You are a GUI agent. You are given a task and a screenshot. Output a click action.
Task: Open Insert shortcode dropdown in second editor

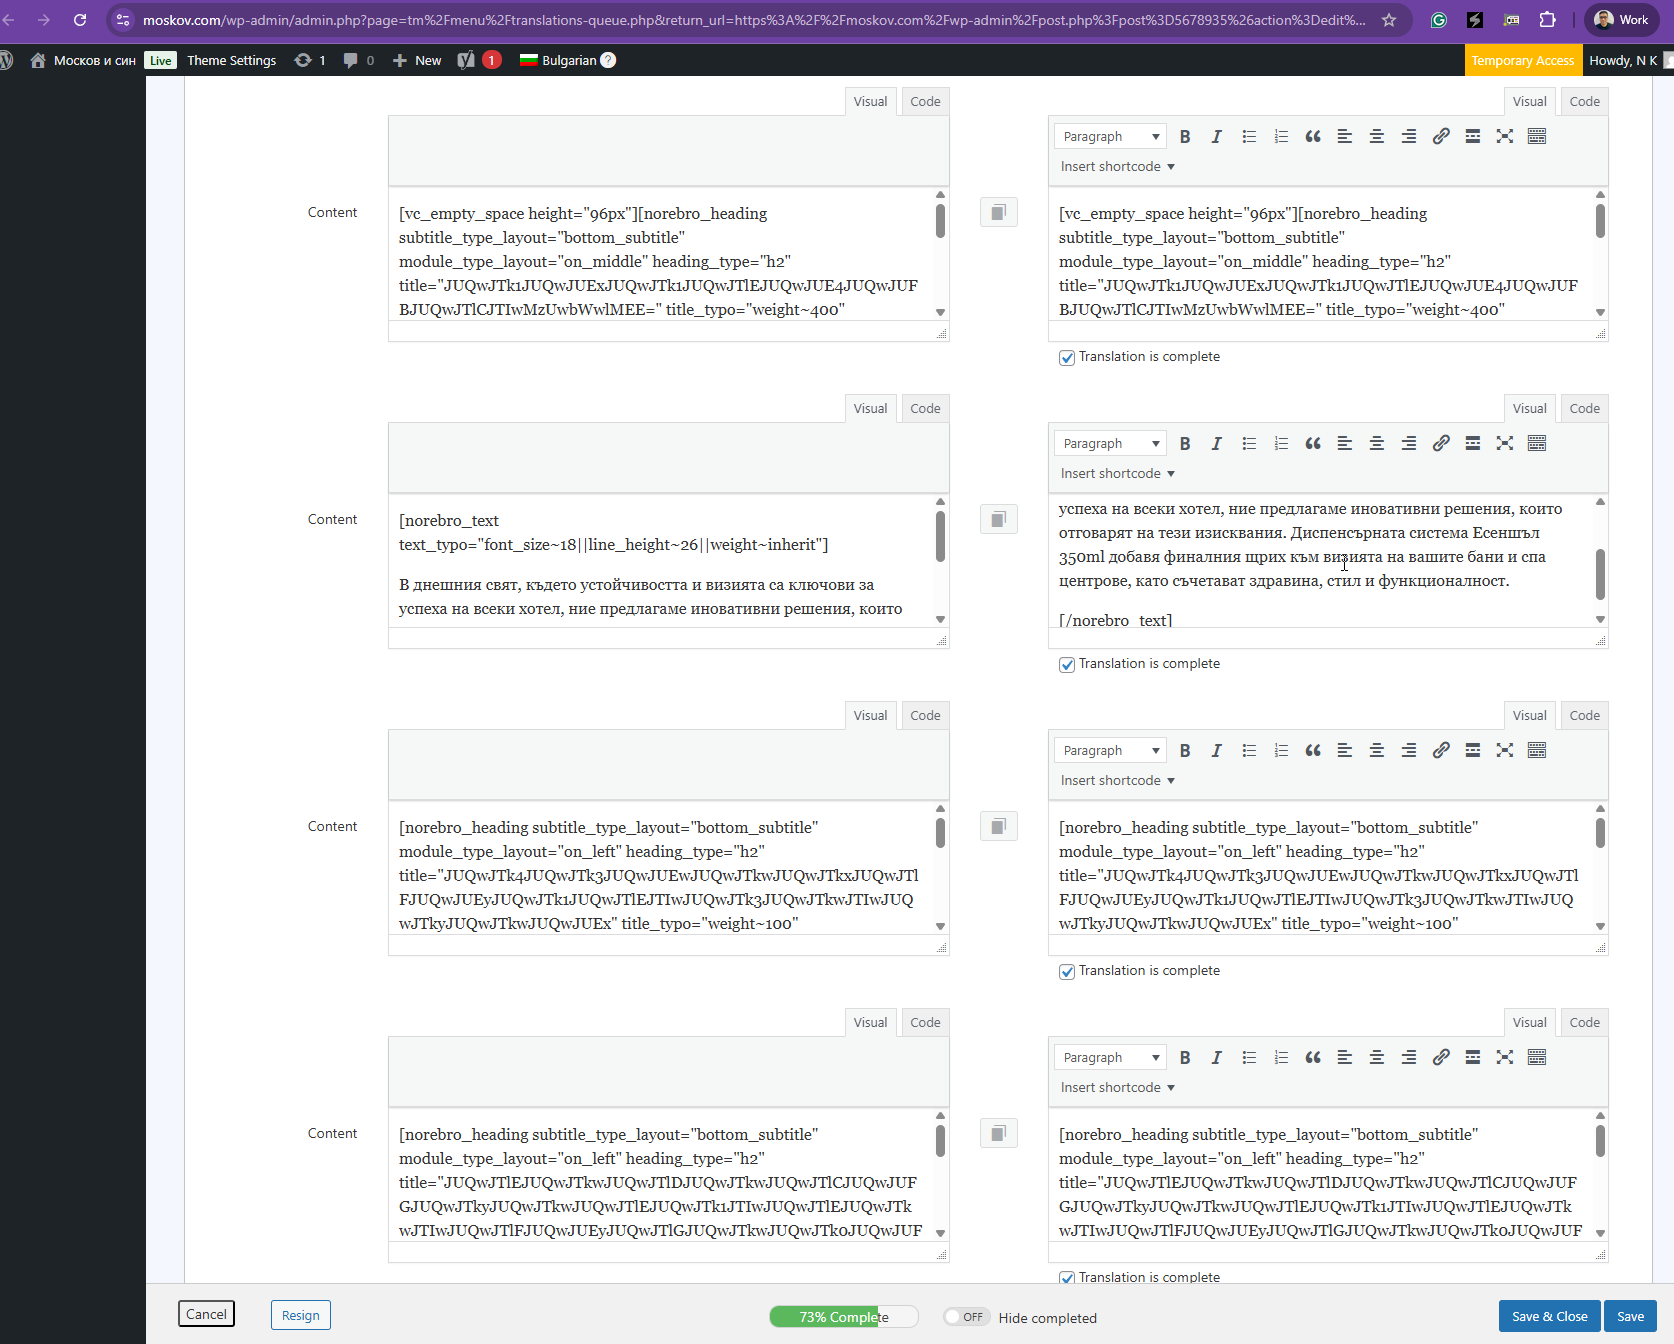click(x=1117, y=473)
